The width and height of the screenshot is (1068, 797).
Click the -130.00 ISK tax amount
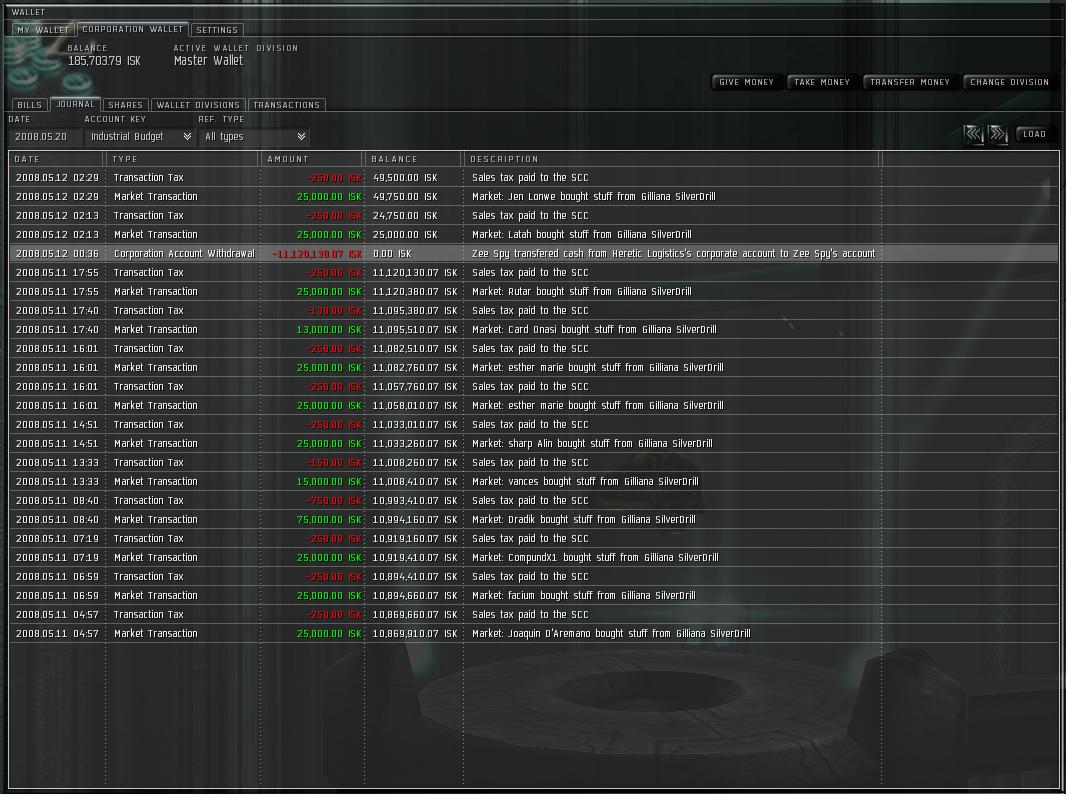coord(334,311)
